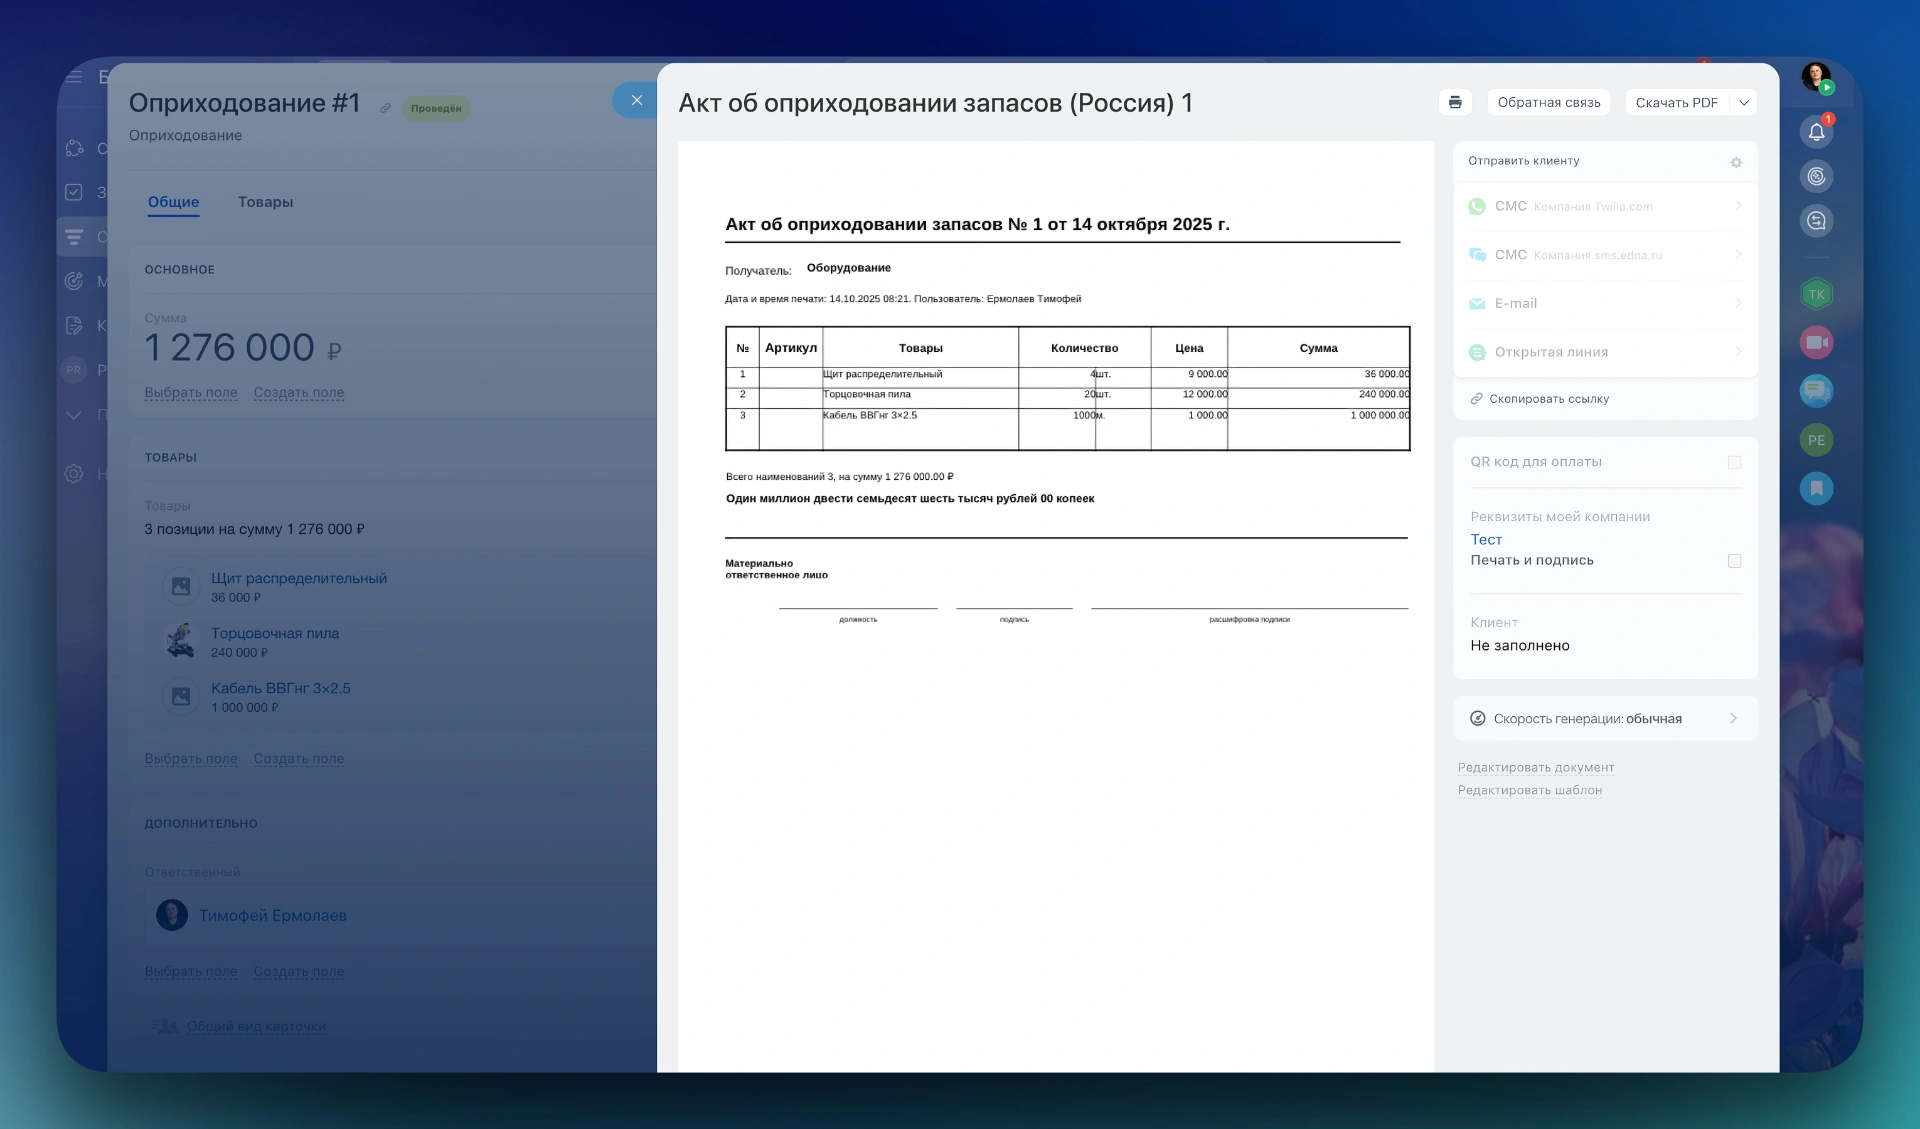
Task: Click Редактировать шаблон link
Action: (x=1529, y=790)
